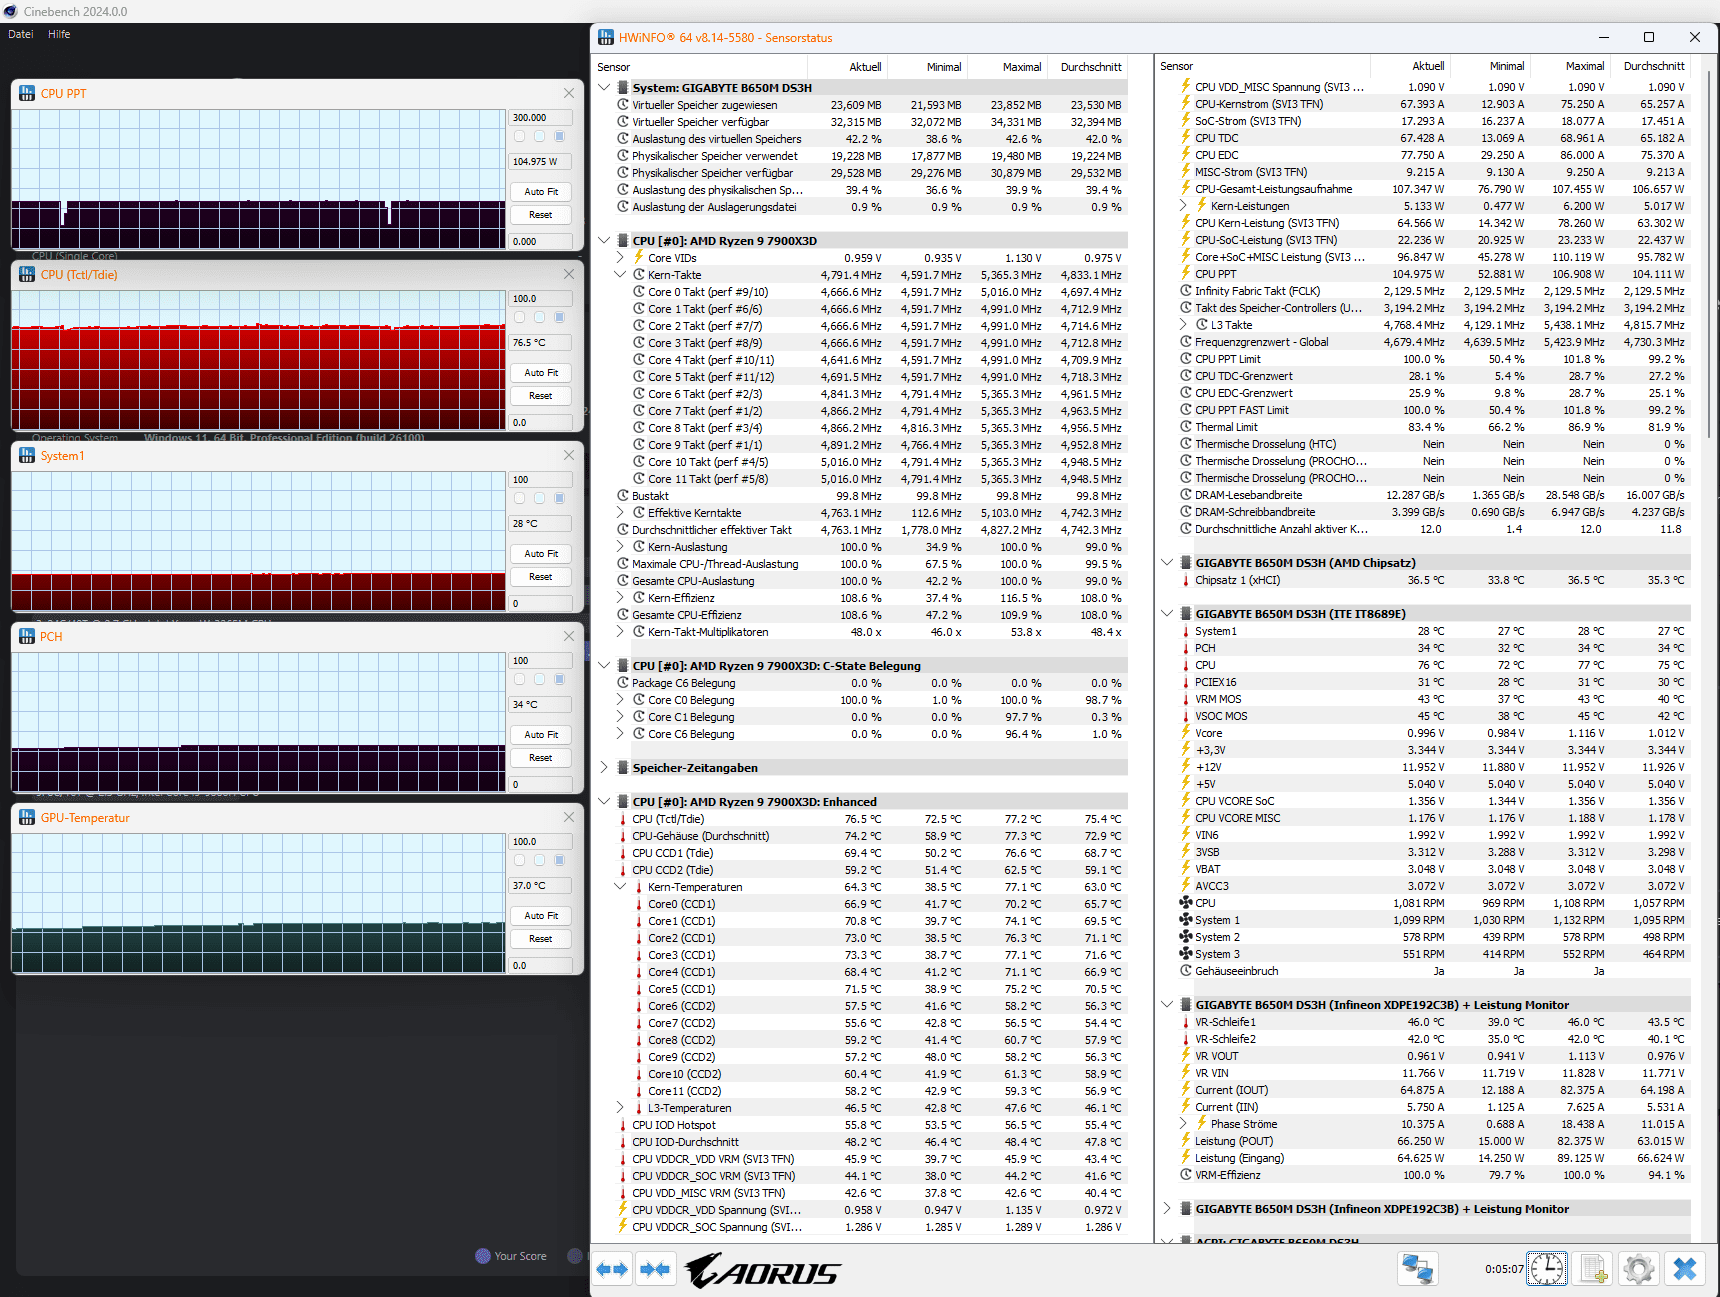Expand Kern-Leistungen in right panel
The width and height of the screenshot is (1720, 1297).
1183,206
